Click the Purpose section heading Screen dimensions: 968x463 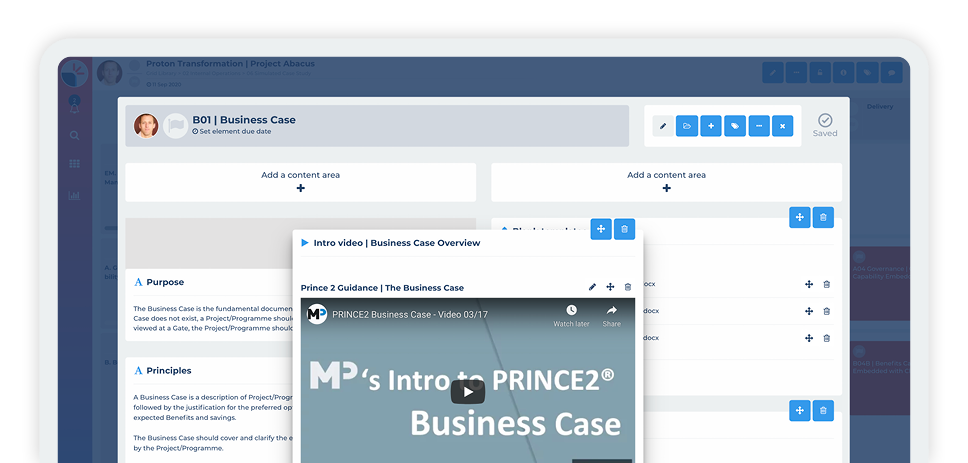pos(165,282)
